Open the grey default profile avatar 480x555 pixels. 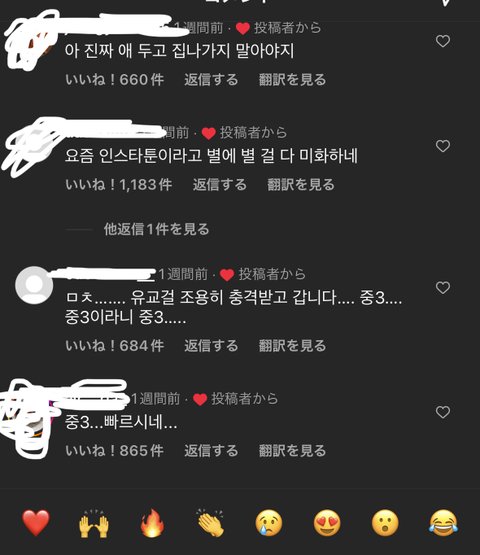(x=34, y=285)
